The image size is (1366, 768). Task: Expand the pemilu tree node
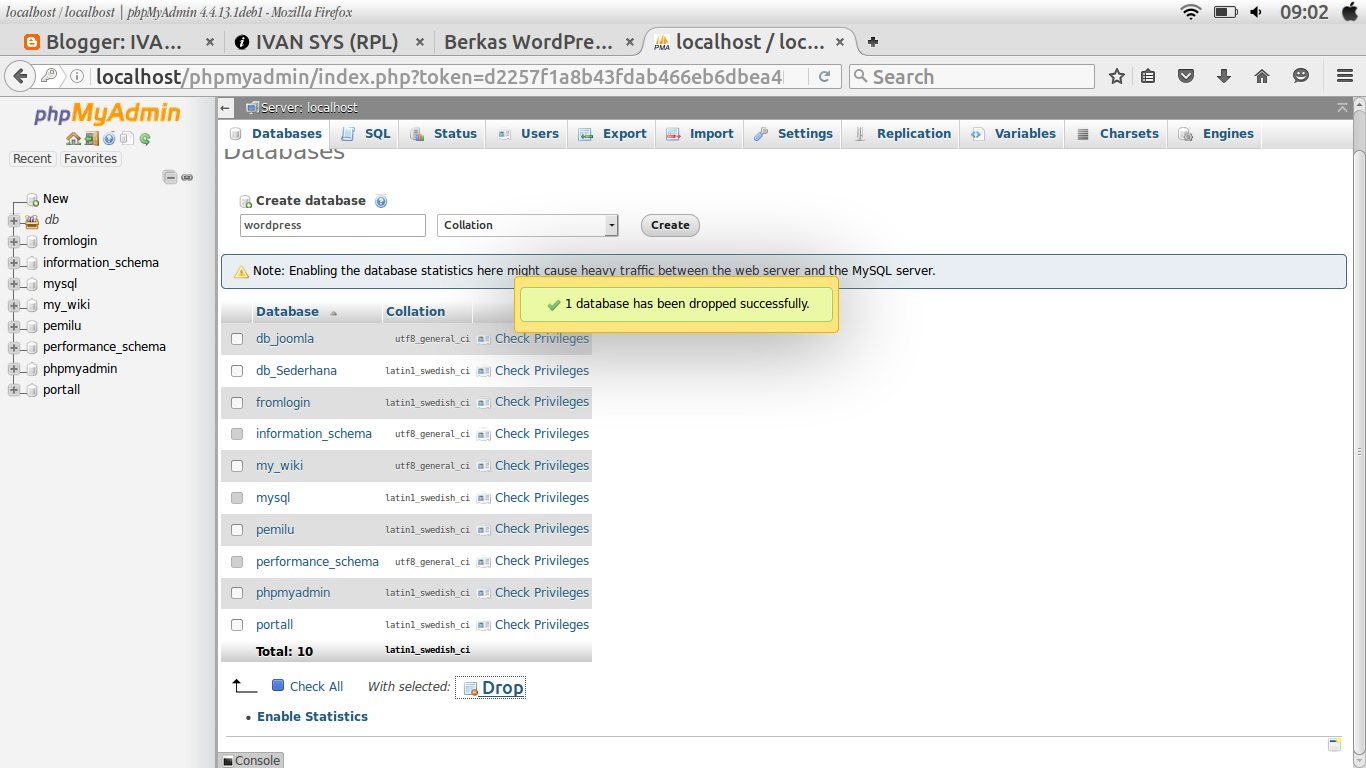[x=14, y=326]
